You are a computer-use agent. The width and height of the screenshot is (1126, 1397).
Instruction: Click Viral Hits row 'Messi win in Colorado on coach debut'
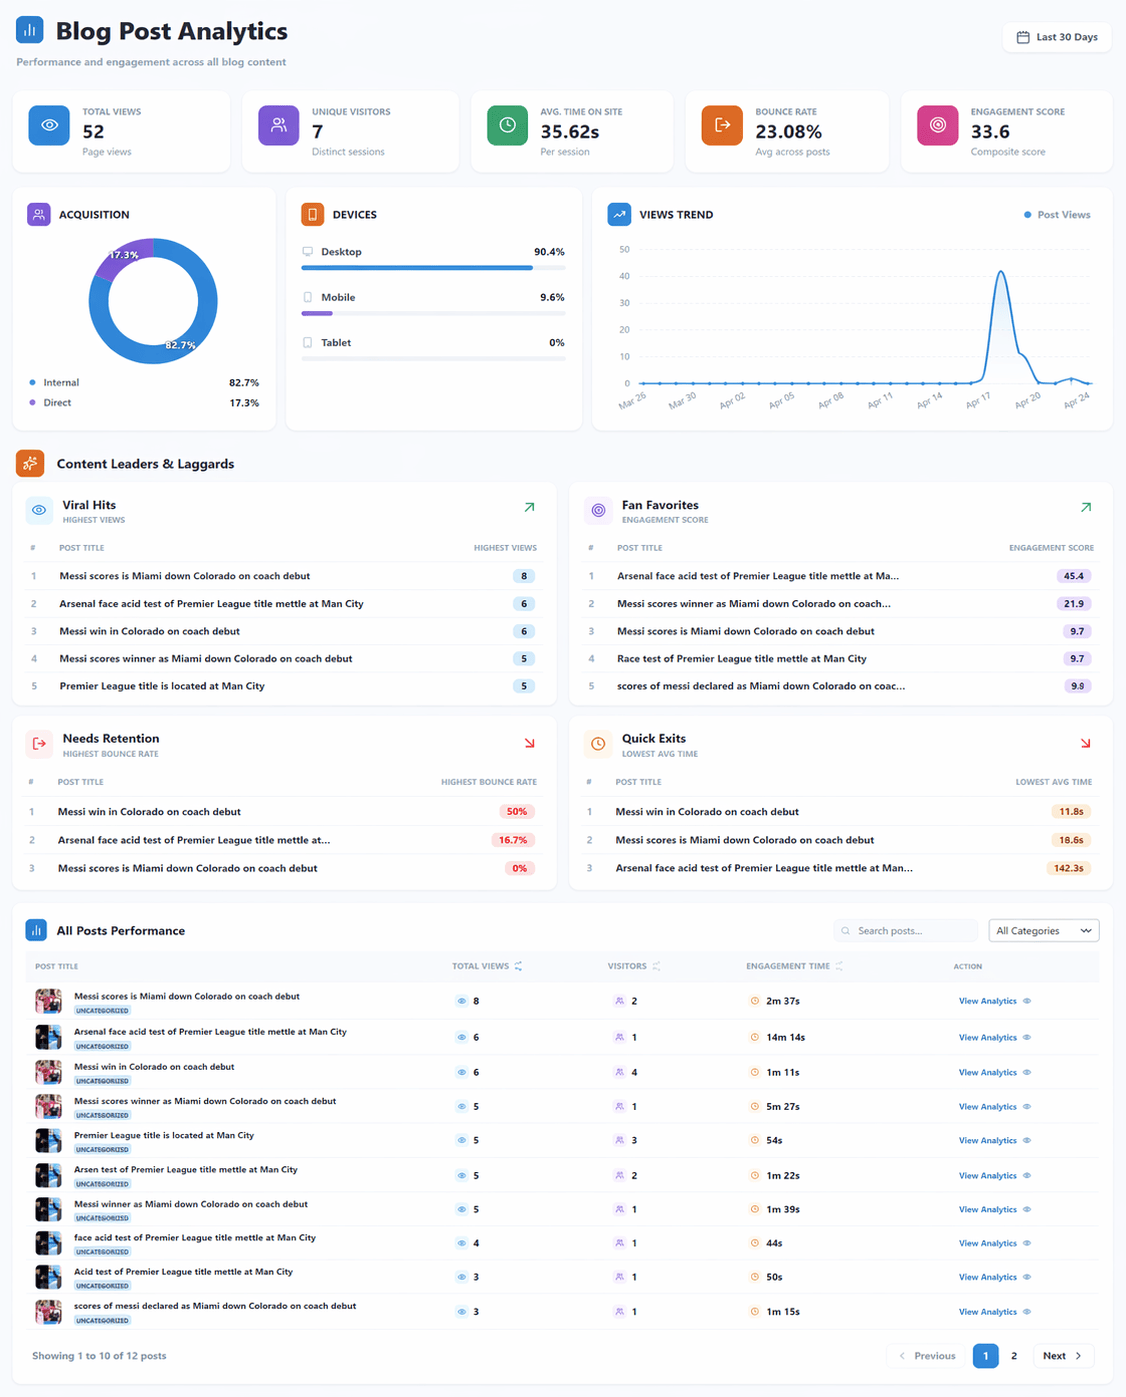tap(284, 631)
